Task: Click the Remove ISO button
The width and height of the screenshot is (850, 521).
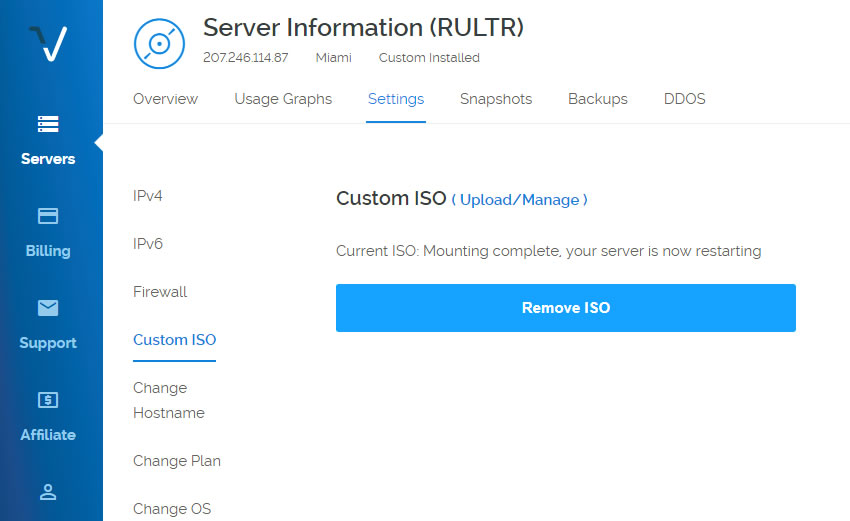Action: point(566,308)
